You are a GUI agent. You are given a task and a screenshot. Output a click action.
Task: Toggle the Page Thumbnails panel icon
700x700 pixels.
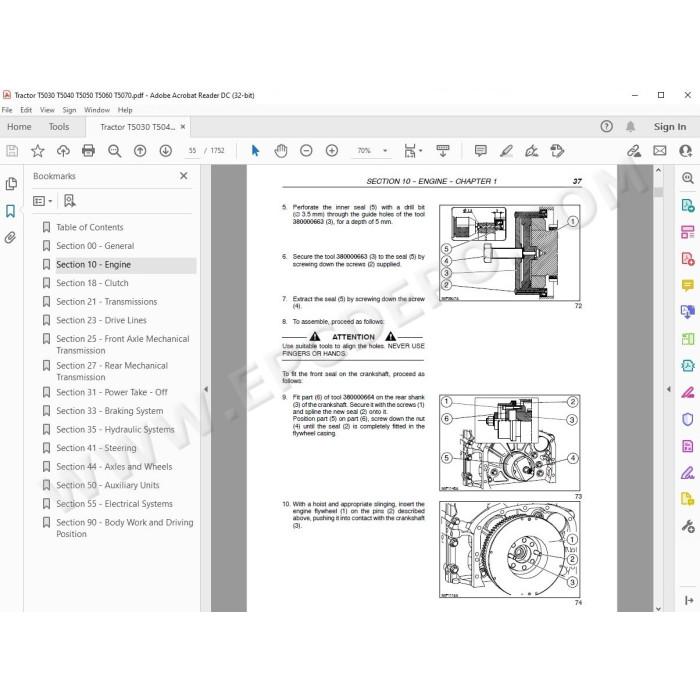(11, 183)
